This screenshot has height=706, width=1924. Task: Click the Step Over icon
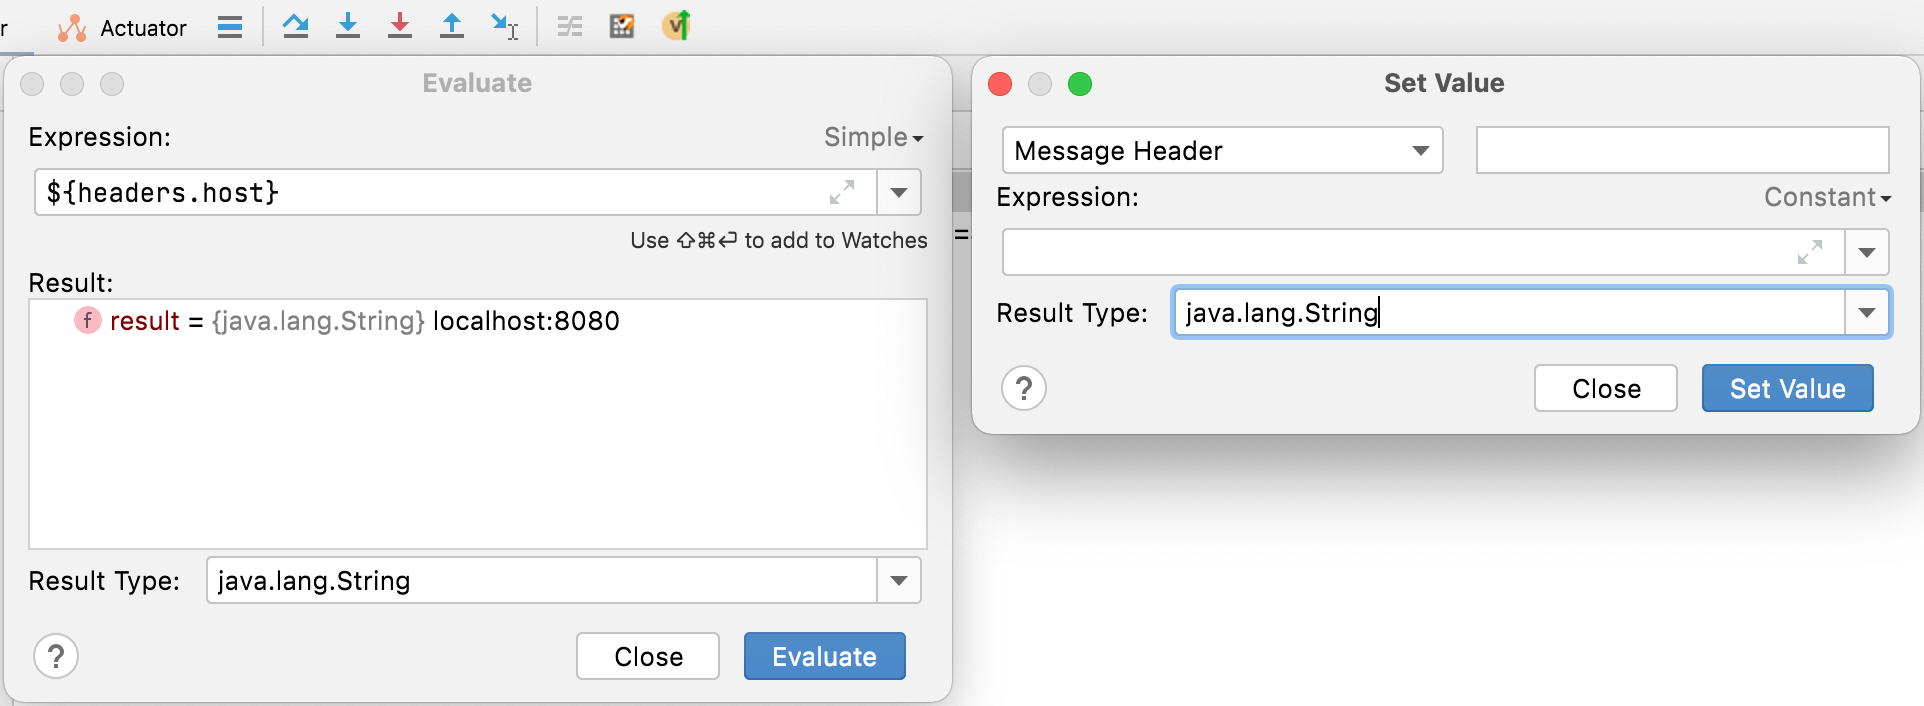(x=295, y=26)
